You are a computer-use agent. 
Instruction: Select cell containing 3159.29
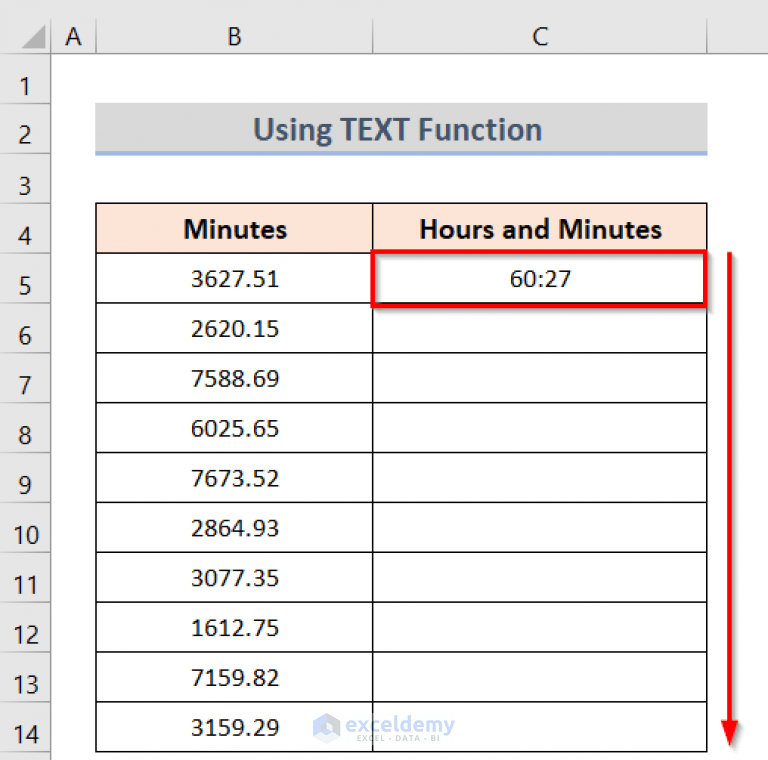[234, 727]
